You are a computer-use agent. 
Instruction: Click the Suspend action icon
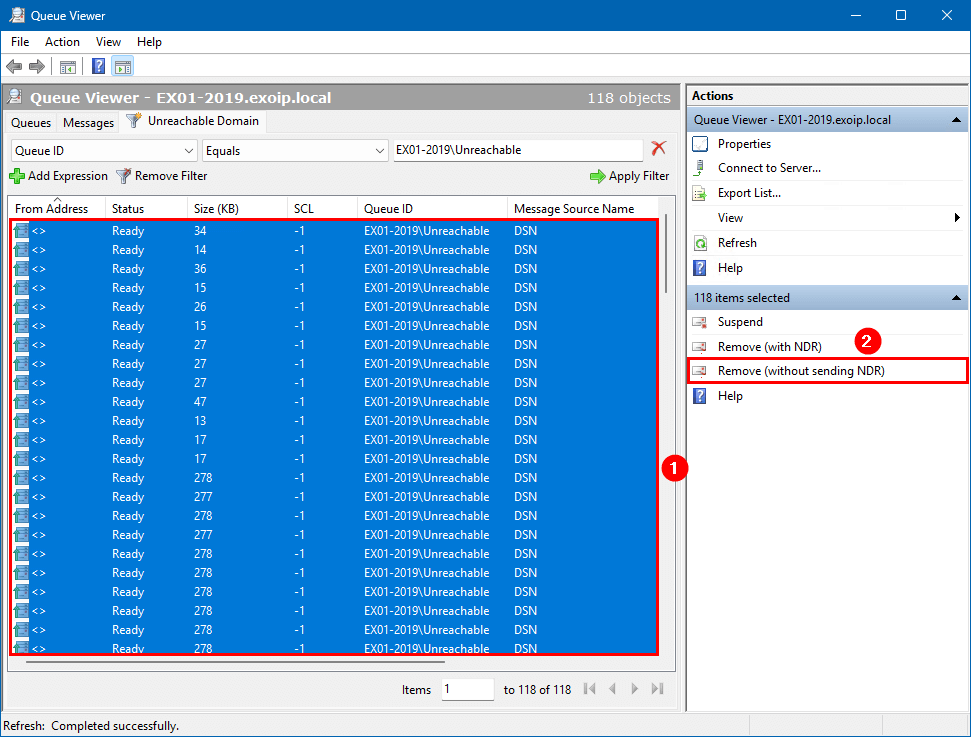pos(700,322)
